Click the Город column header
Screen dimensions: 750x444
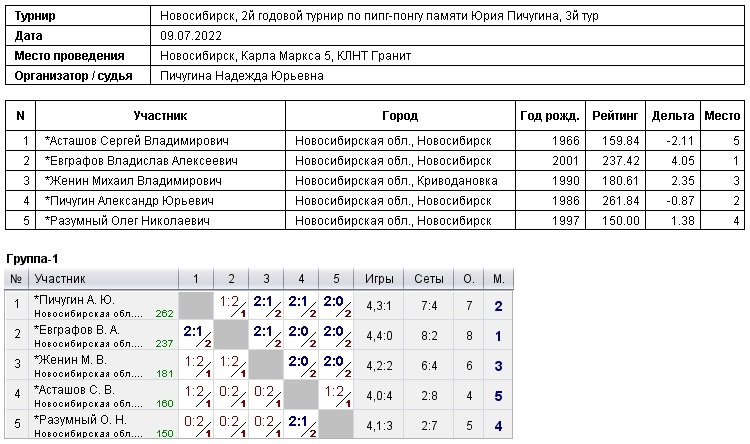(x=400, y=116)
